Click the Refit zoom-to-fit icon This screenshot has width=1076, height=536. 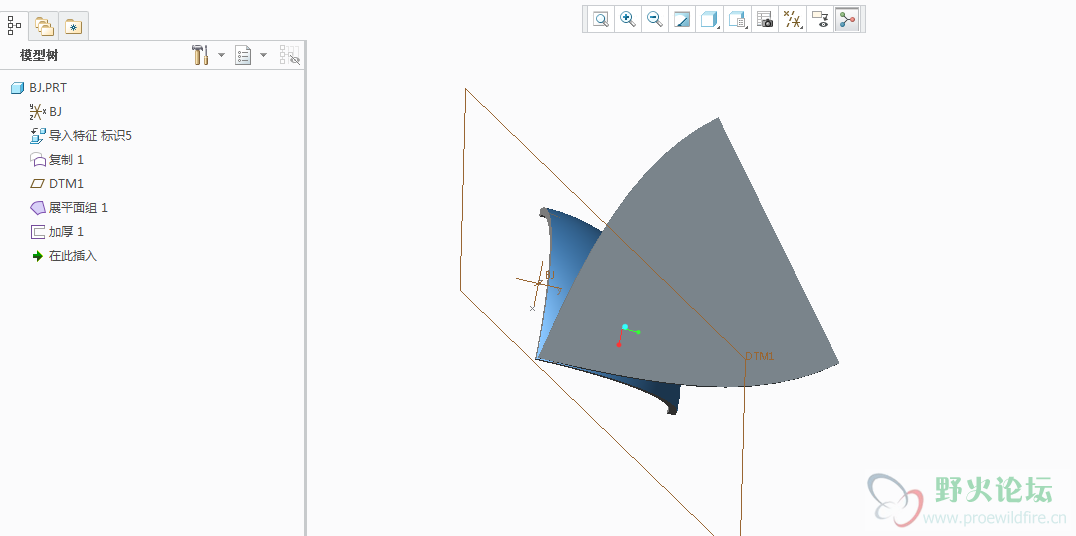point(601,19)
